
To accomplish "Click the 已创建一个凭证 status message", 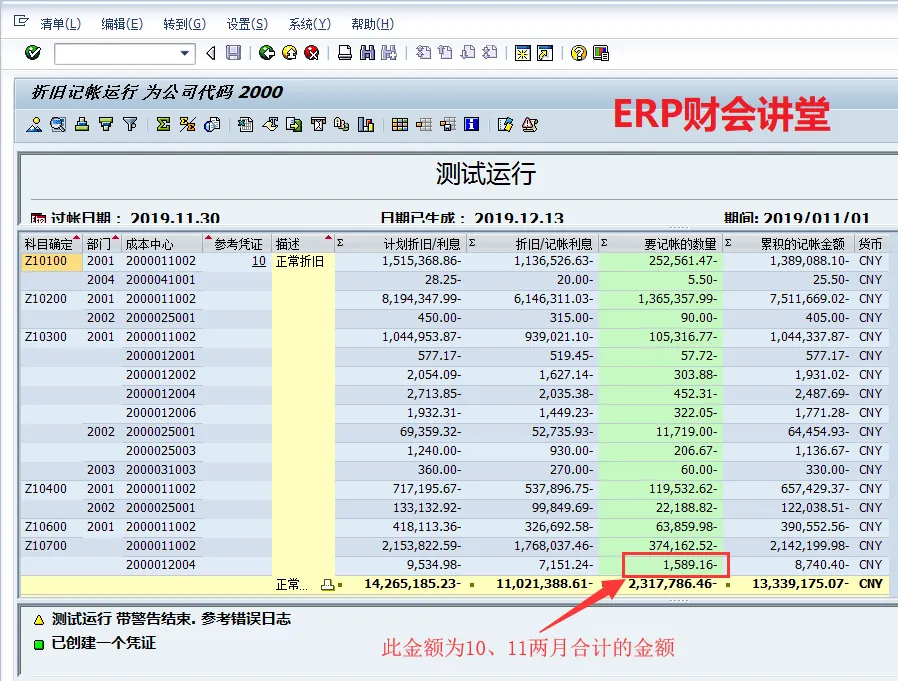I will tap(104, 643).
